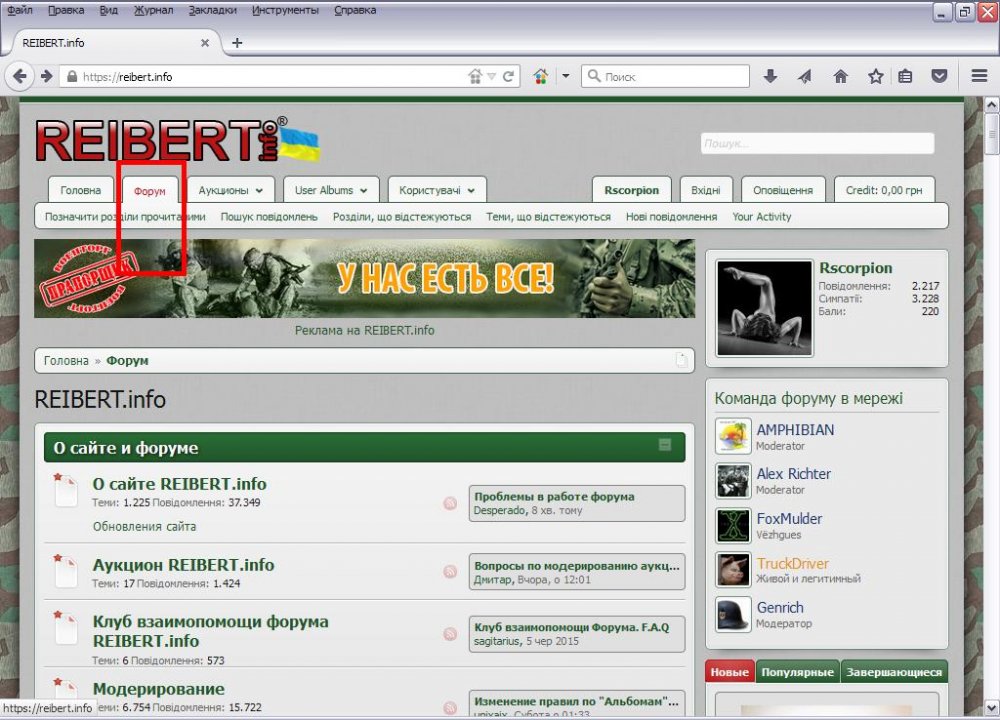Open the Firefox downloads arrow icon
Screen dimensions: 1000x720
(x=770, y=76)
